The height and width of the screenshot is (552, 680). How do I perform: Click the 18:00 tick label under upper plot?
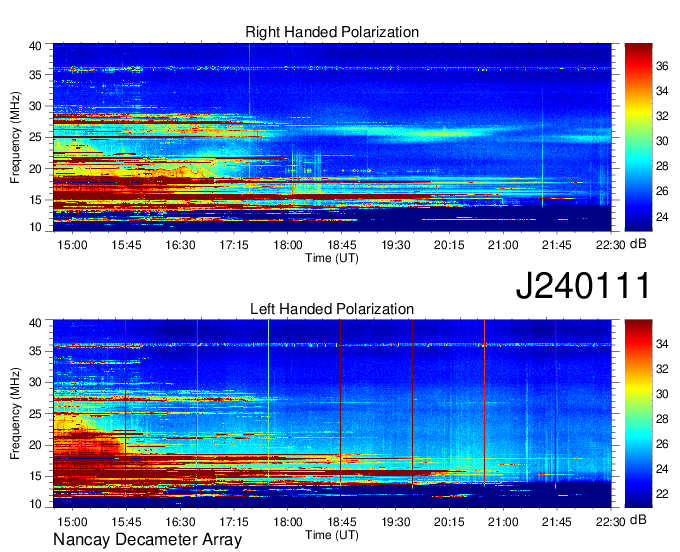click(288, 245)
